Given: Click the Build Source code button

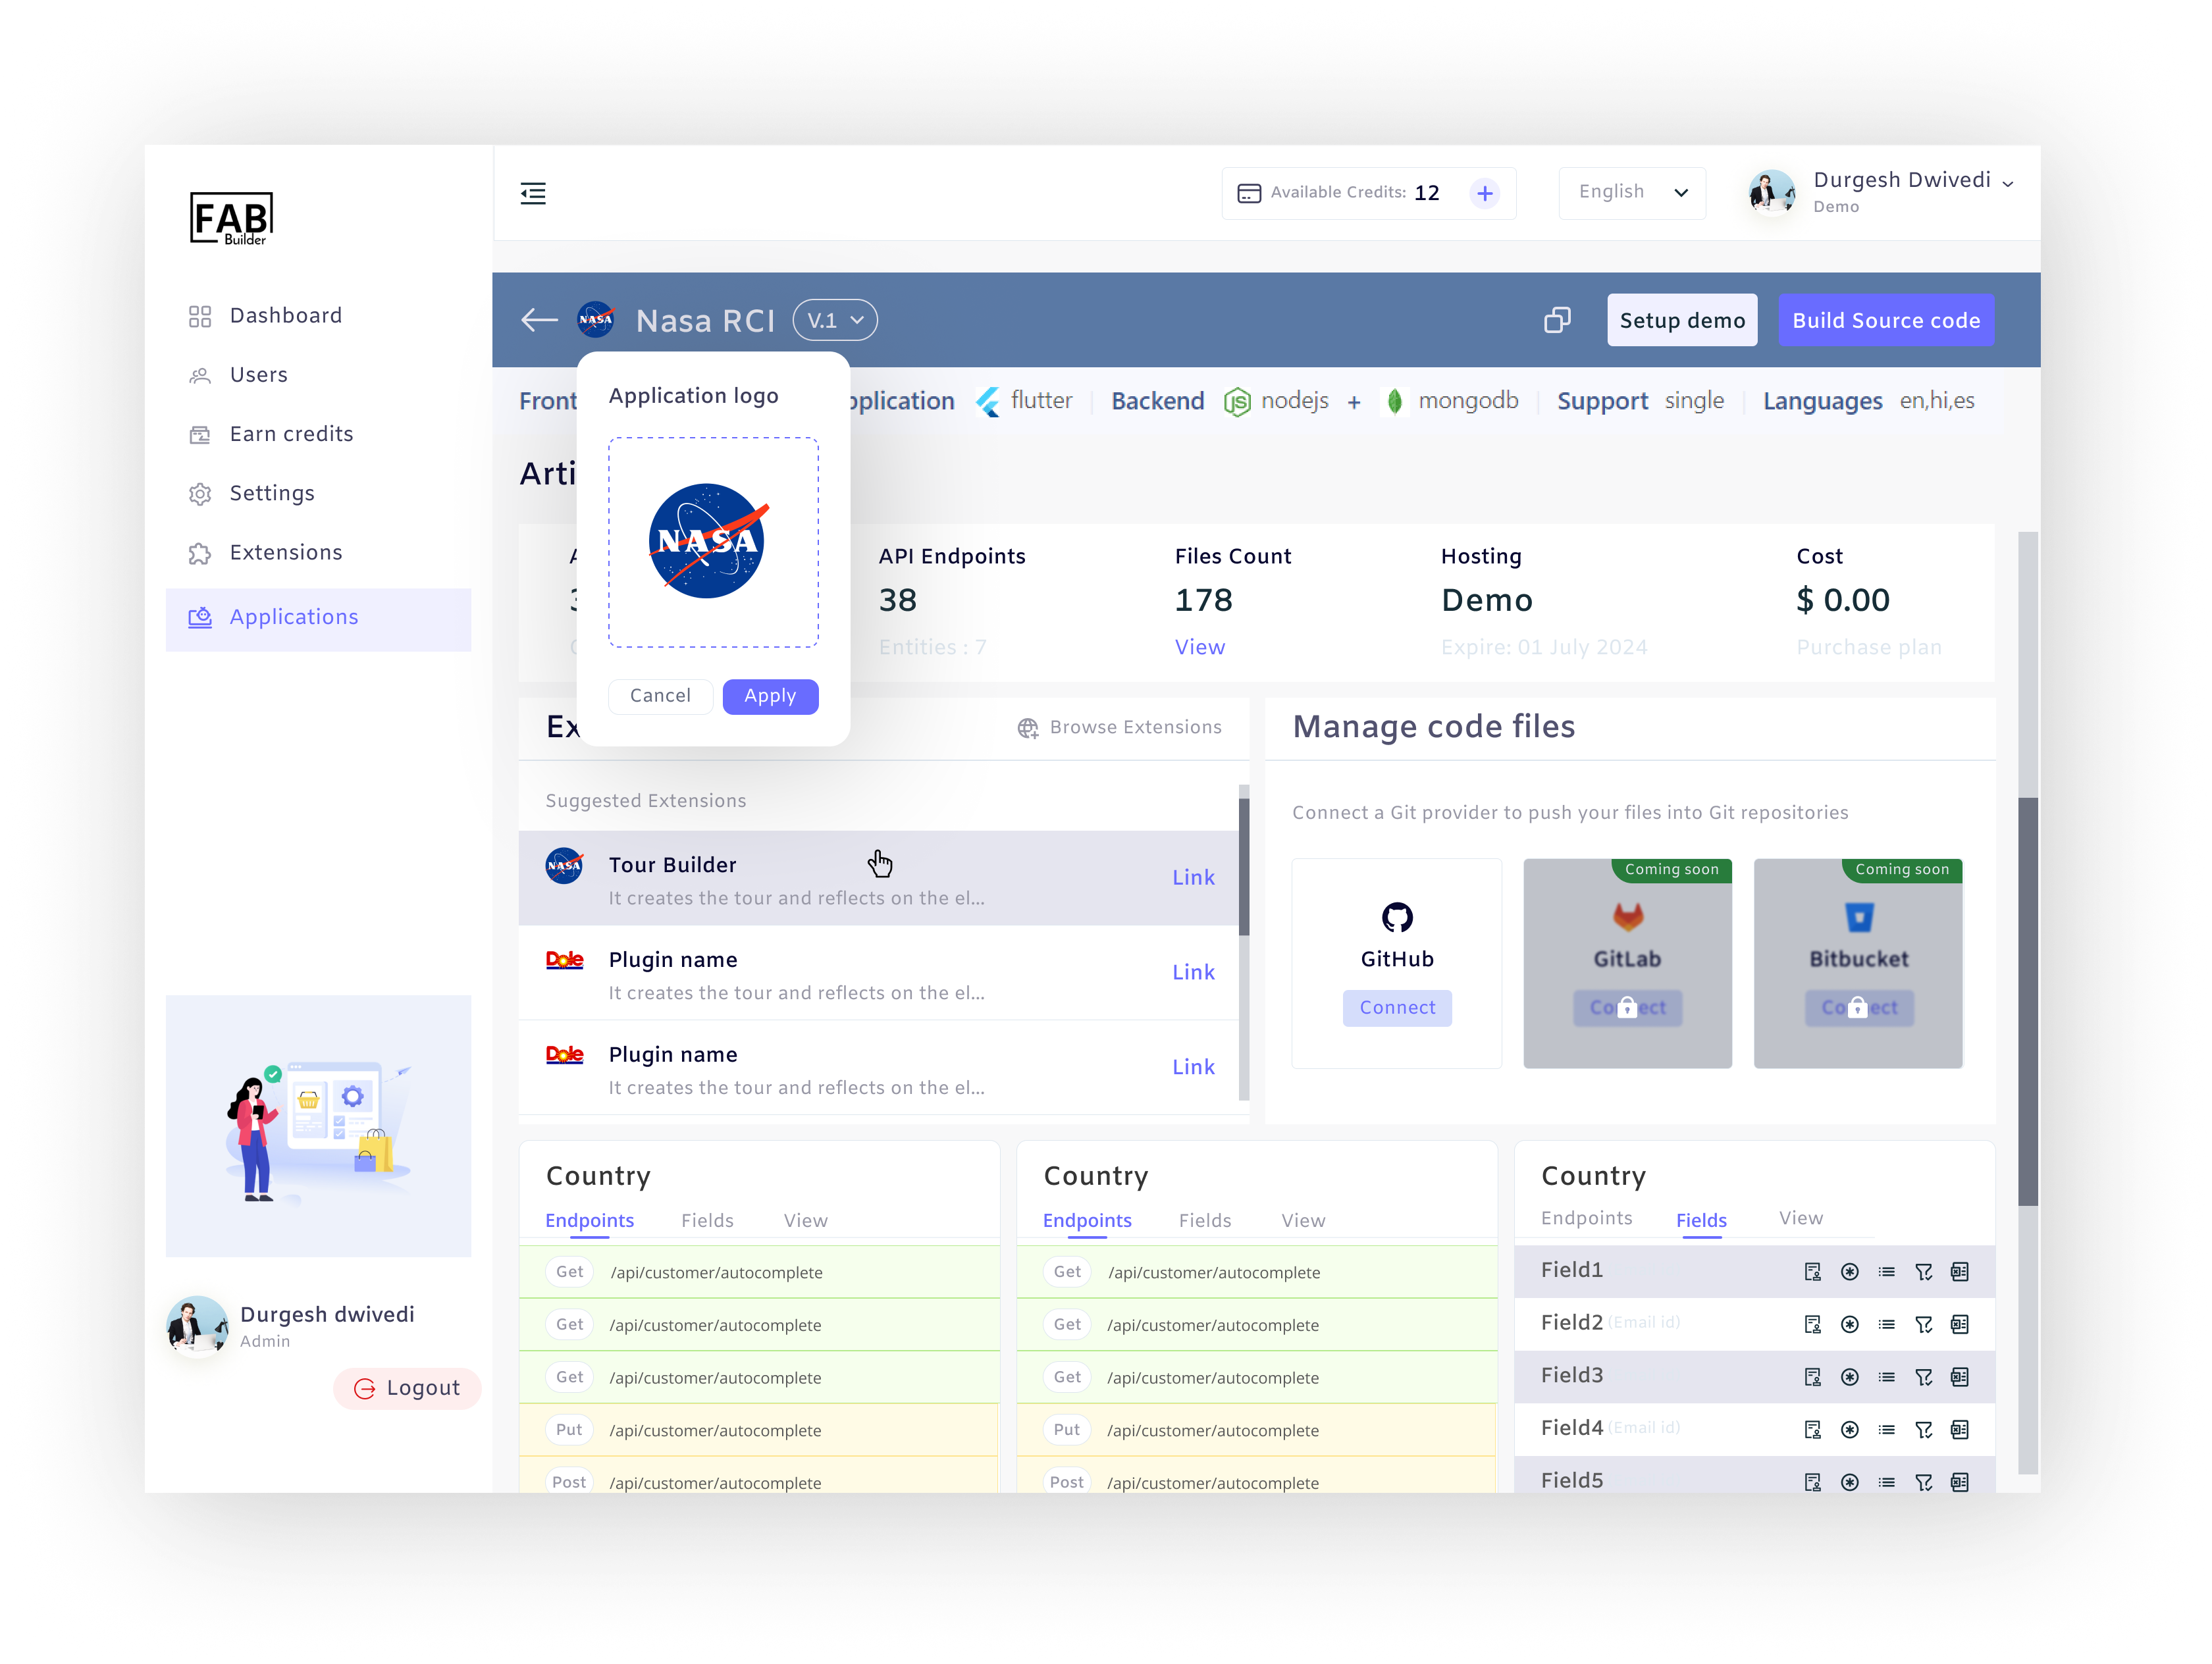Looking at the screenshot, I should coord(1886,320).
